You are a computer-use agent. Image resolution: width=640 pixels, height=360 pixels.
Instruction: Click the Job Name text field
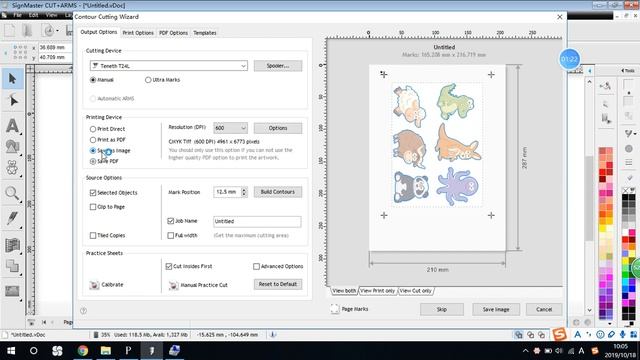point(257,221)
